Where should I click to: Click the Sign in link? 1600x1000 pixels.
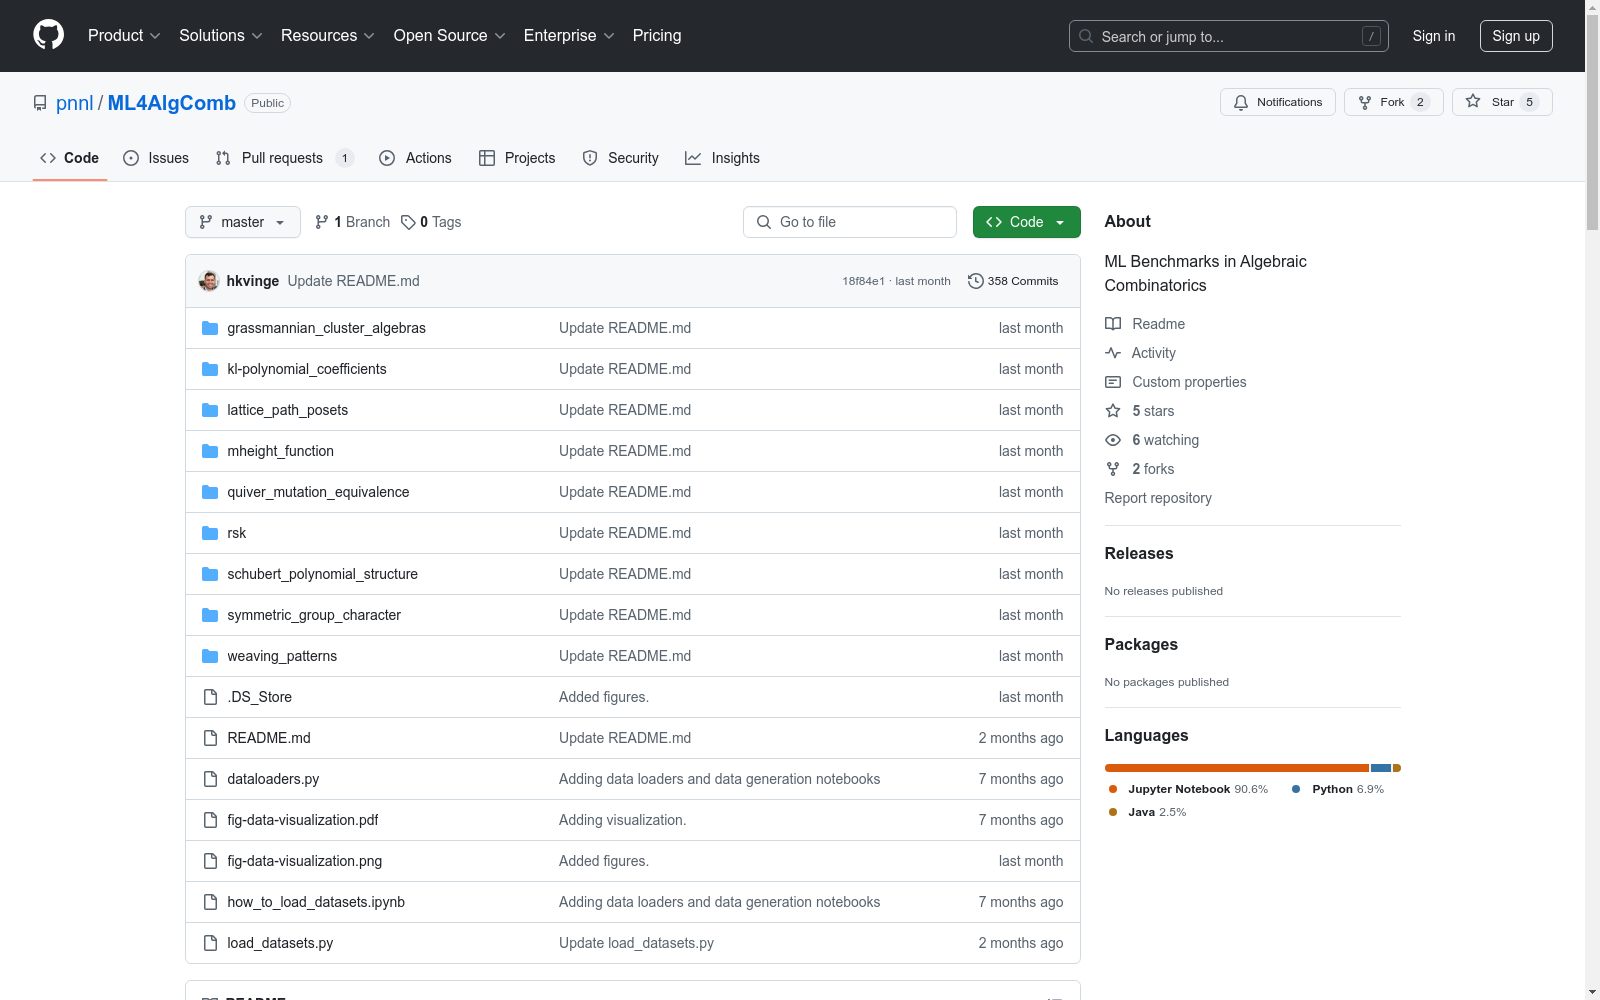coord(1434,36)
